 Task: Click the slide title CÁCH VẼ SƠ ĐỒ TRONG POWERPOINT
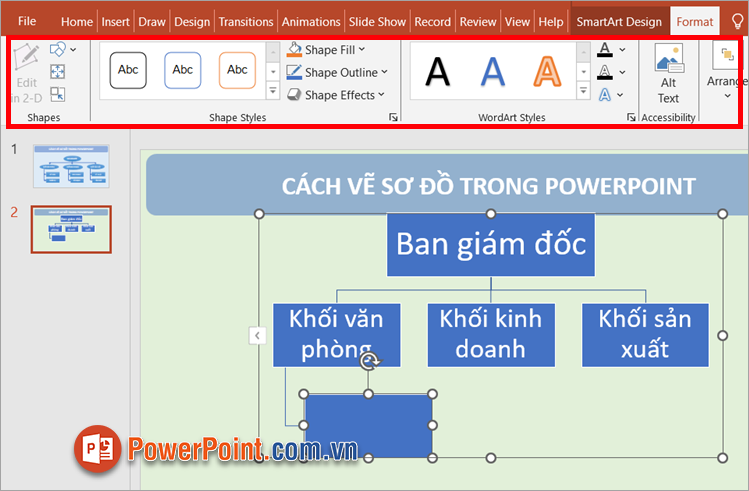(488, 186)
